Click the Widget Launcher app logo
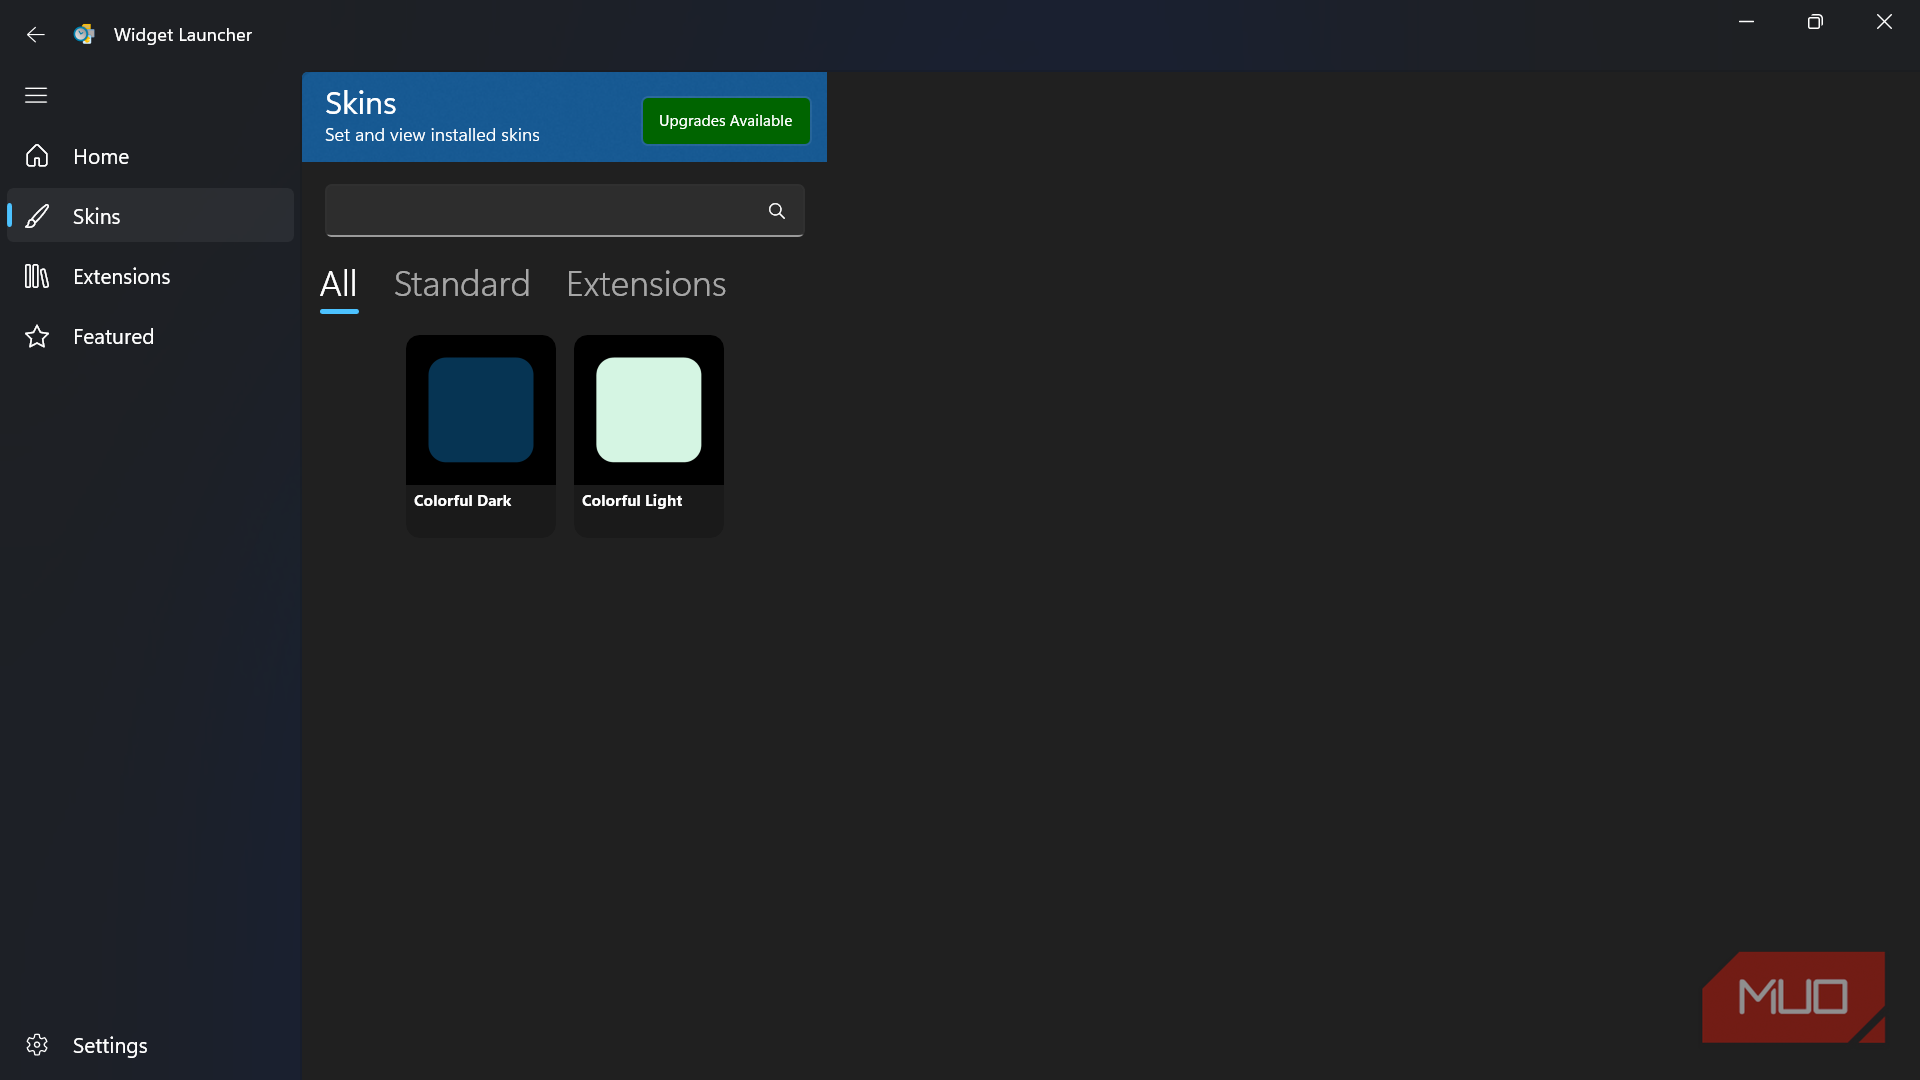 click(85, 34)
